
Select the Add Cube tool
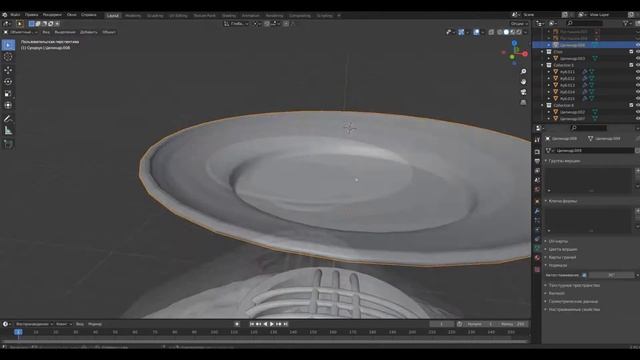[8, 144]
